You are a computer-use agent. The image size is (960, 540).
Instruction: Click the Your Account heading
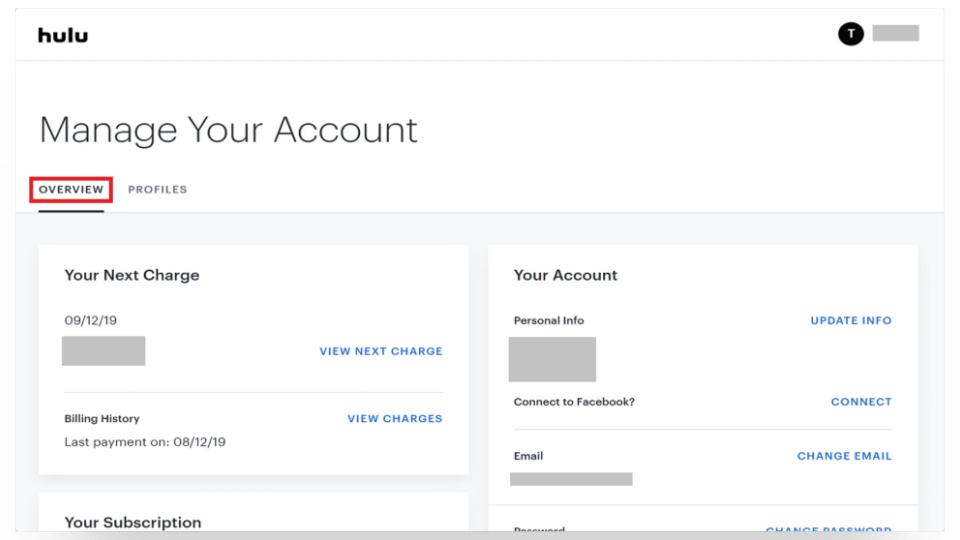tap(566, 275)
